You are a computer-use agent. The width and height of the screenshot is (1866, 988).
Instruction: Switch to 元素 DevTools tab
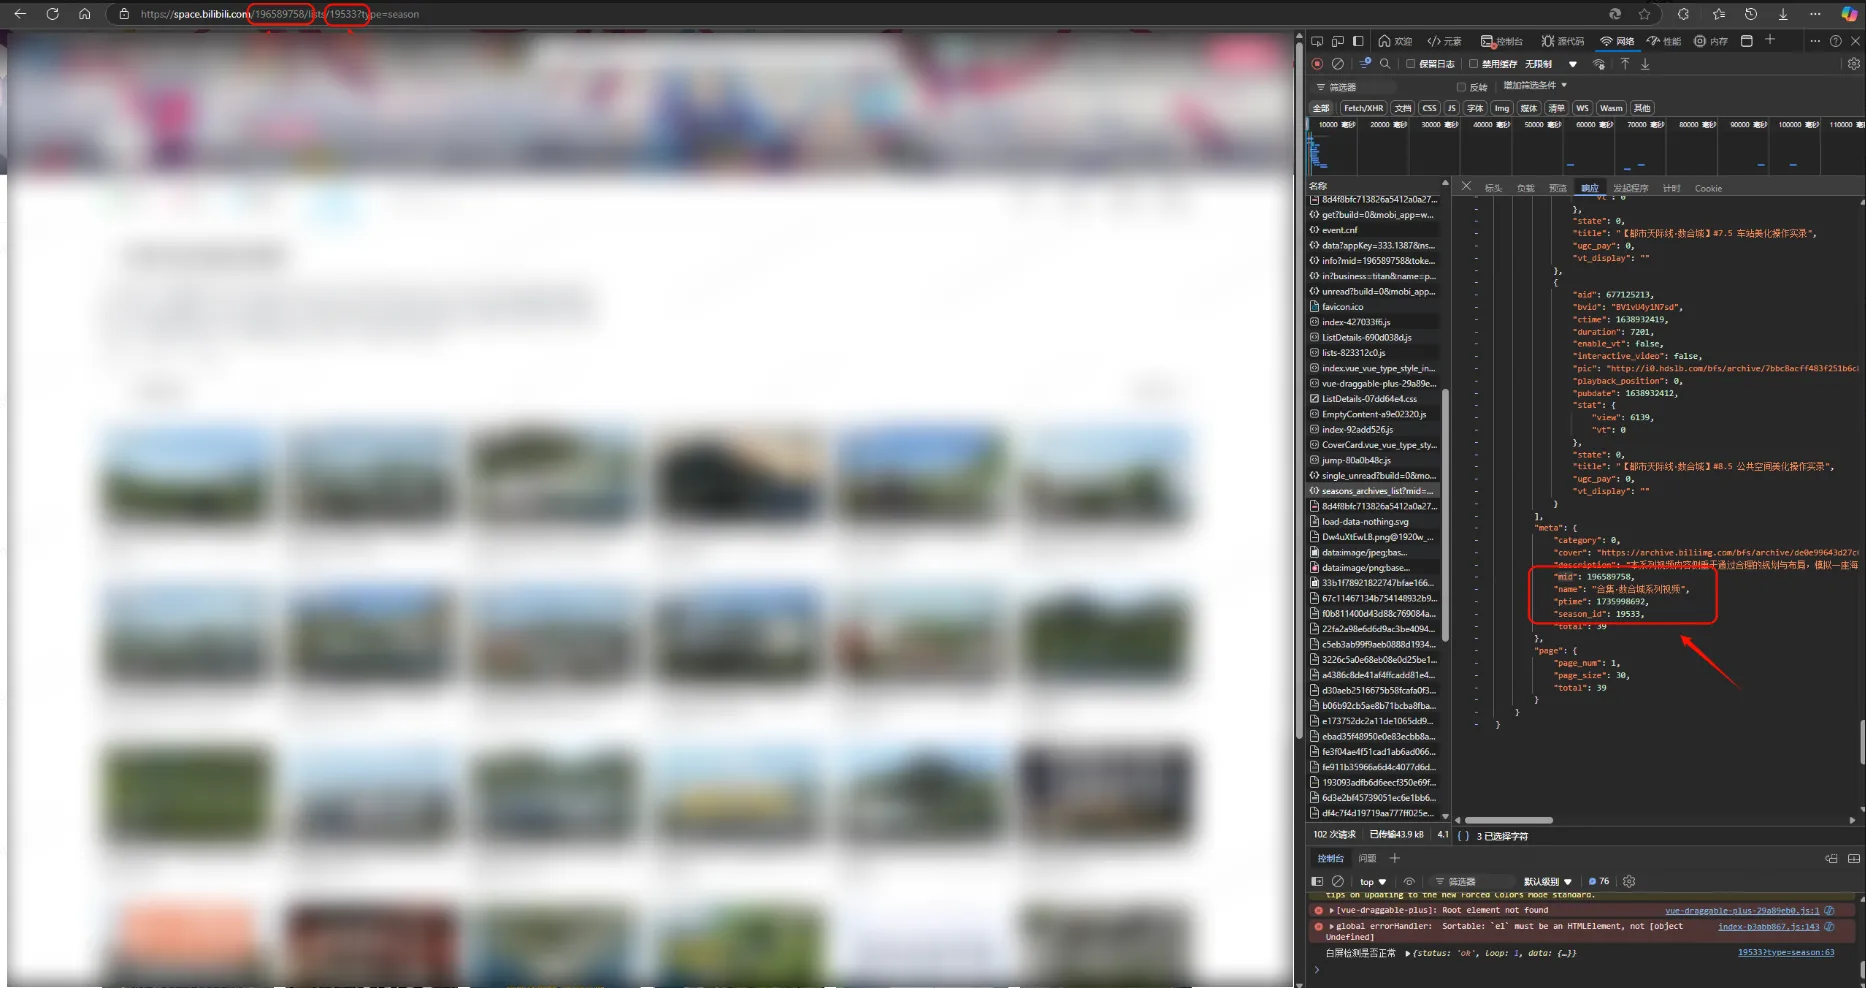[1445, 41]
